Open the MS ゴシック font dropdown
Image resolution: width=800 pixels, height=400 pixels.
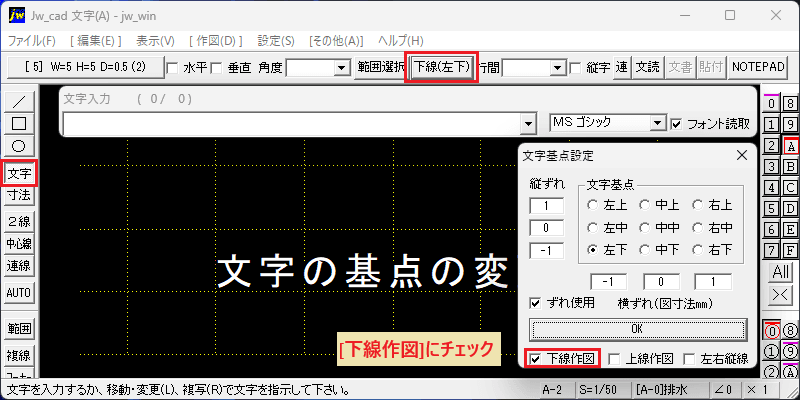[659, 123]
